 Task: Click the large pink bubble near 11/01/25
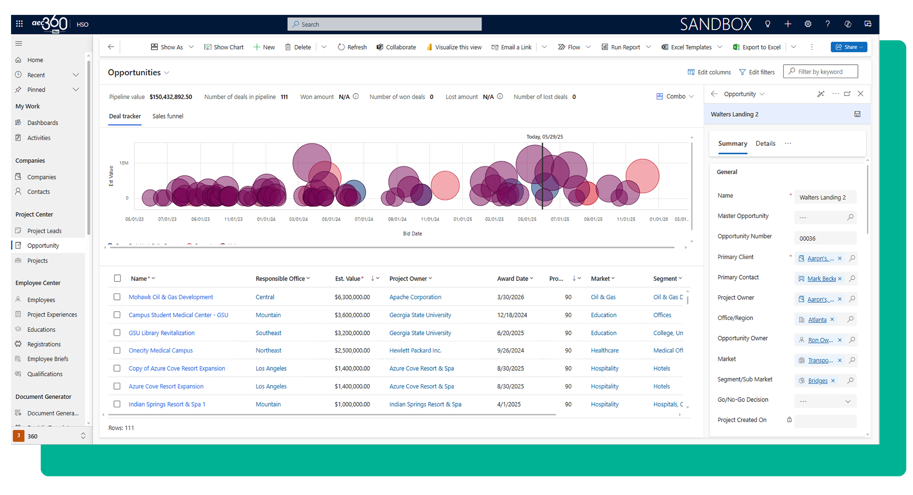(642, 175)
